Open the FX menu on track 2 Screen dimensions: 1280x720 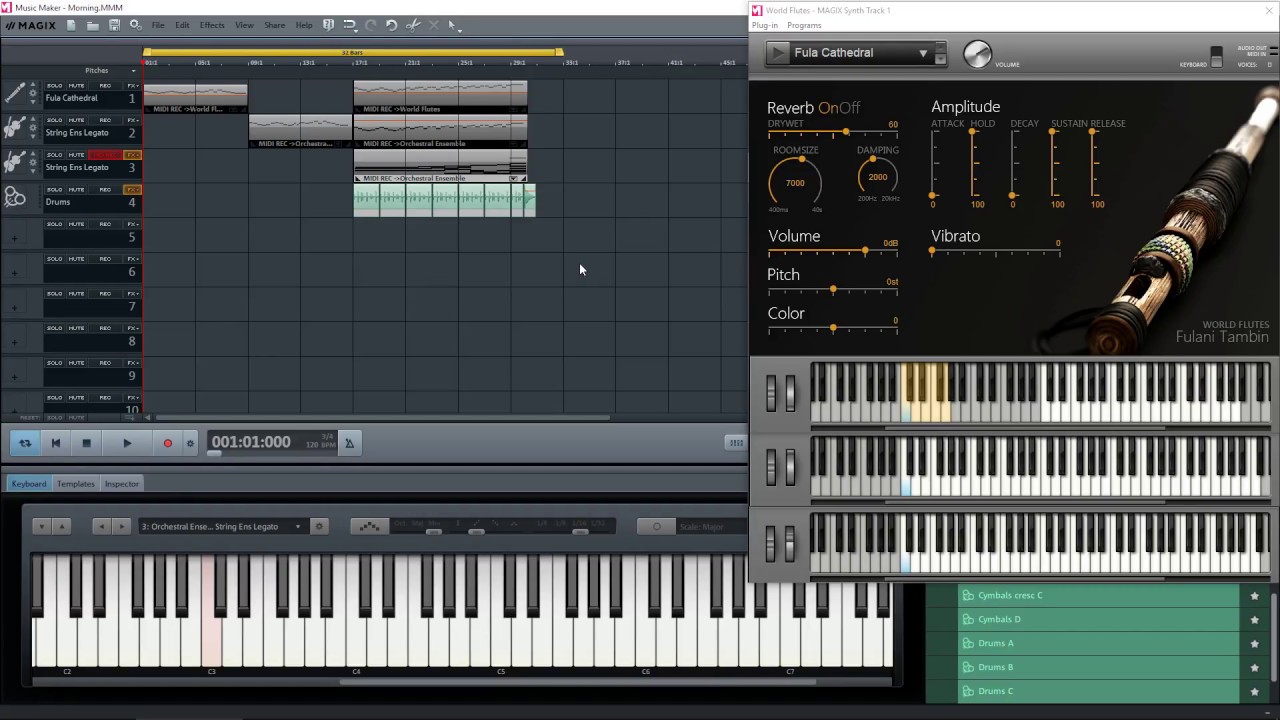[x=132, y=120]
